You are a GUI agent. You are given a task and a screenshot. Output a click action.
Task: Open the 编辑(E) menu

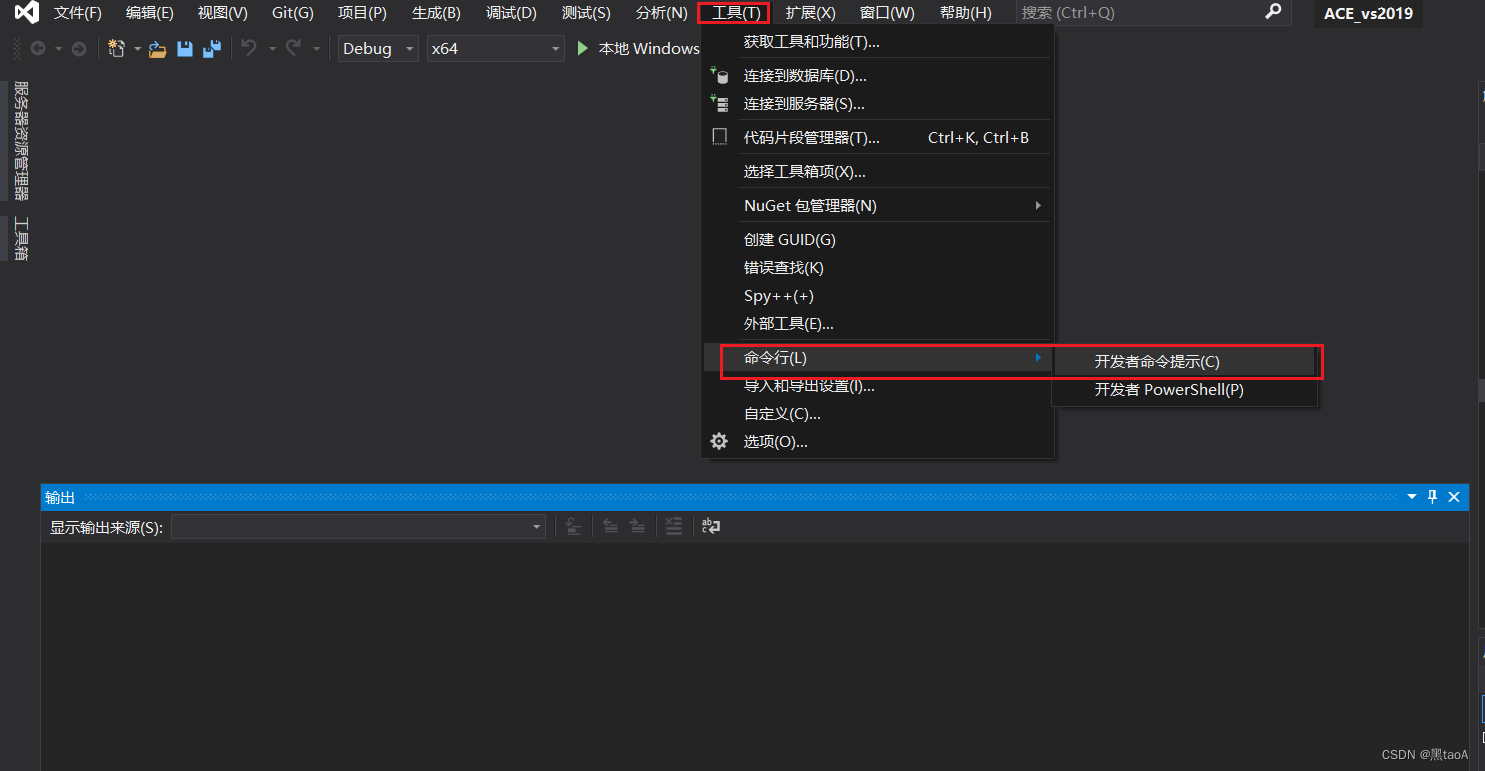[150, 13]
